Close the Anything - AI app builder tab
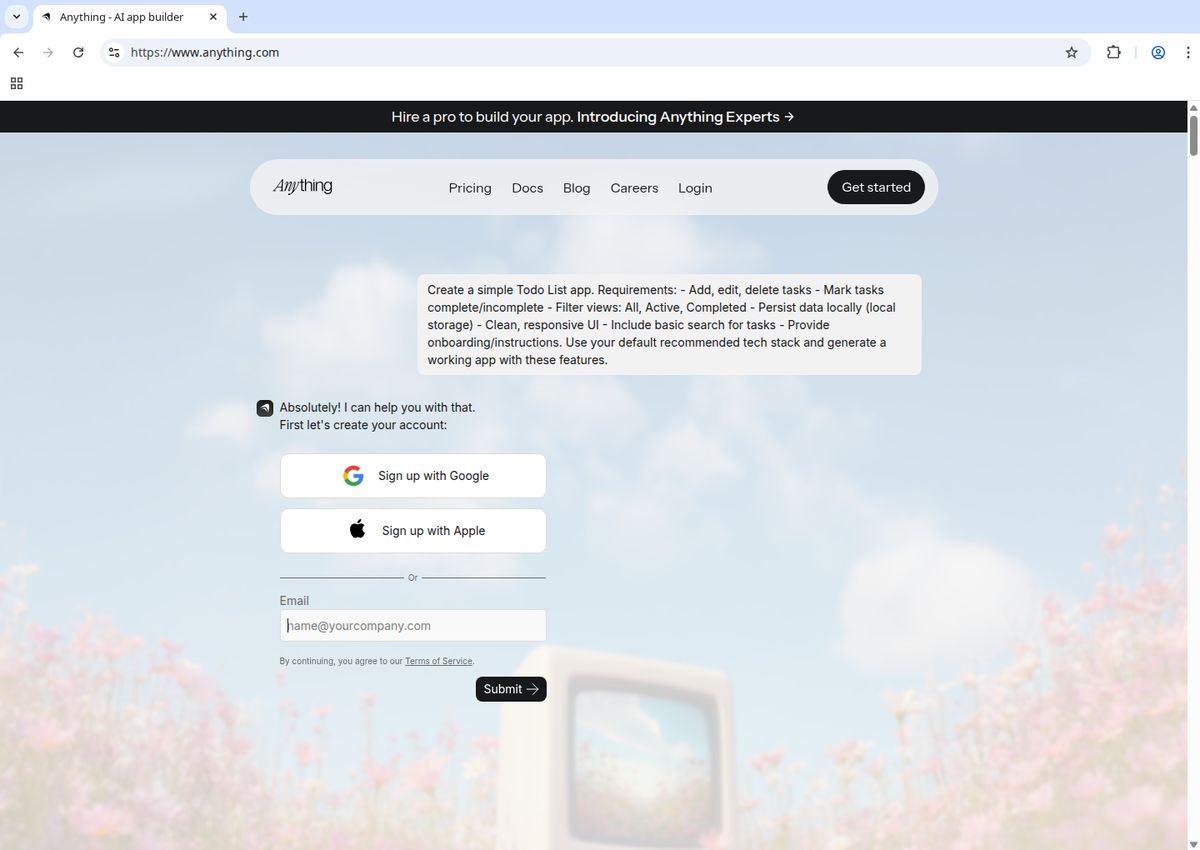Viewport: 1200px width, 850px height. click(213, 17)
